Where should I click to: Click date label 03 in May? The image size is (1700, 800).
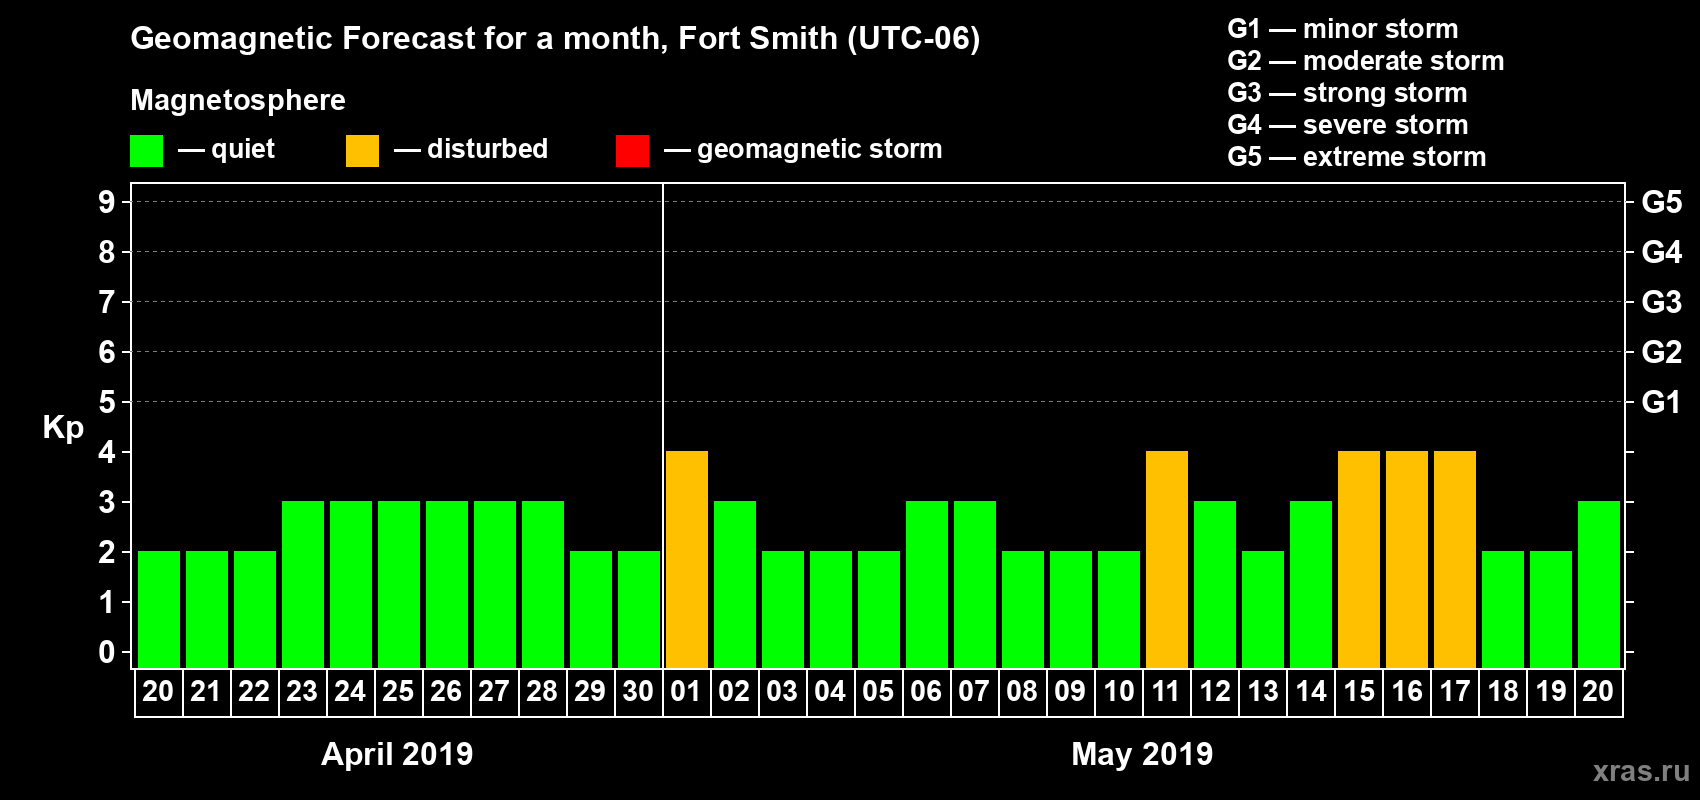pyautogui.click(x=782, y=692)
